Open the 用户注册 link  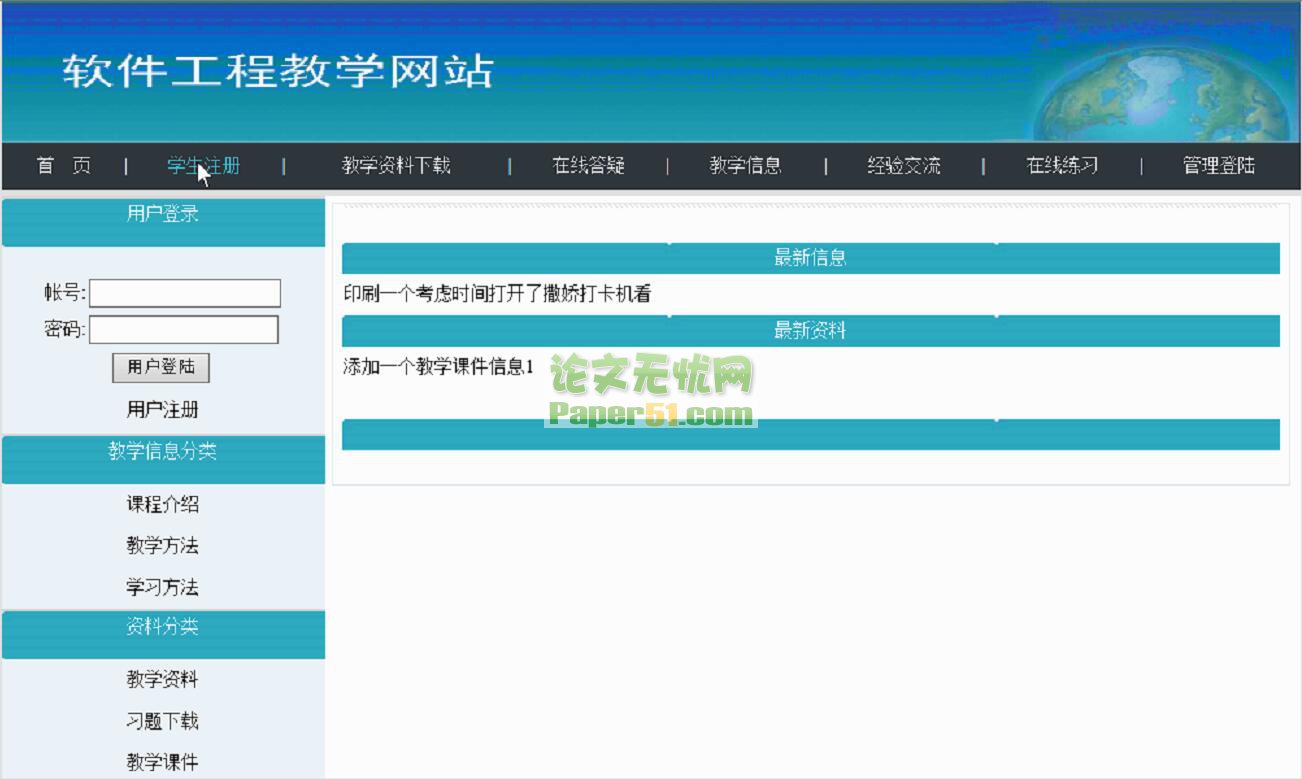pyautogui.click(x=162, y=409)
